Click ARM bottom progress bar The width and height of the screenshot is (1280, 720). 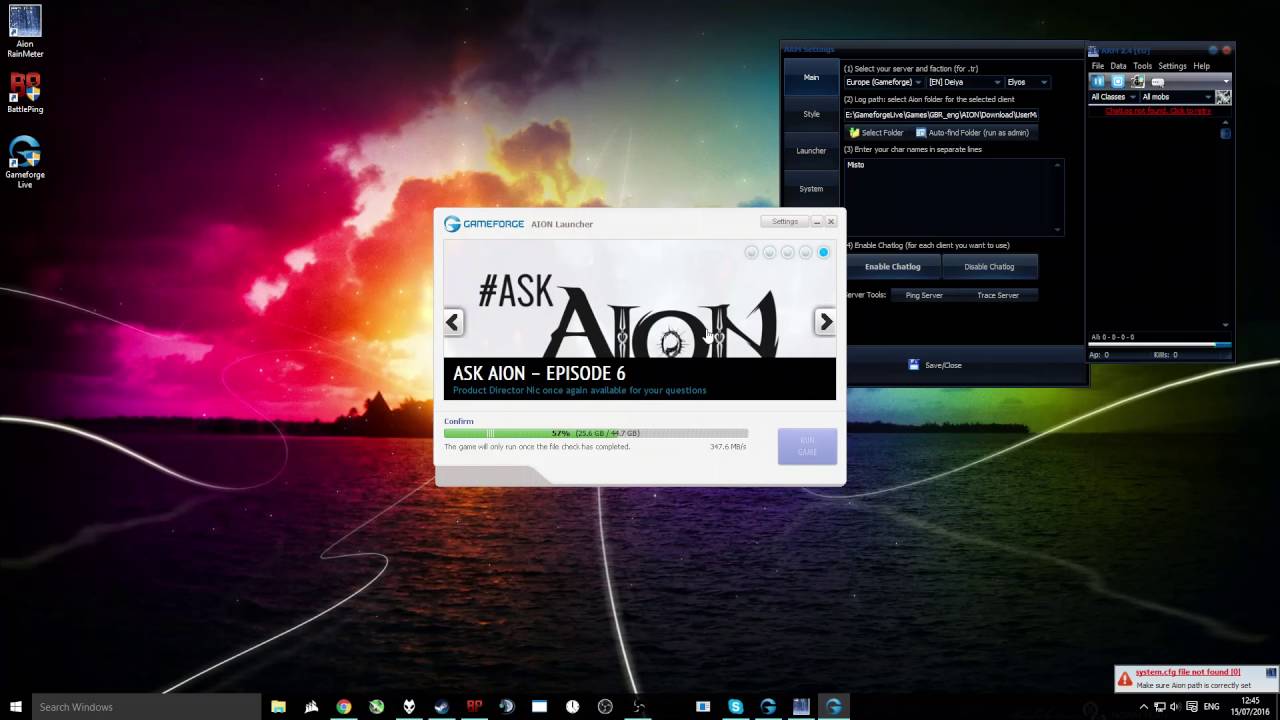tap(1160, 345)
